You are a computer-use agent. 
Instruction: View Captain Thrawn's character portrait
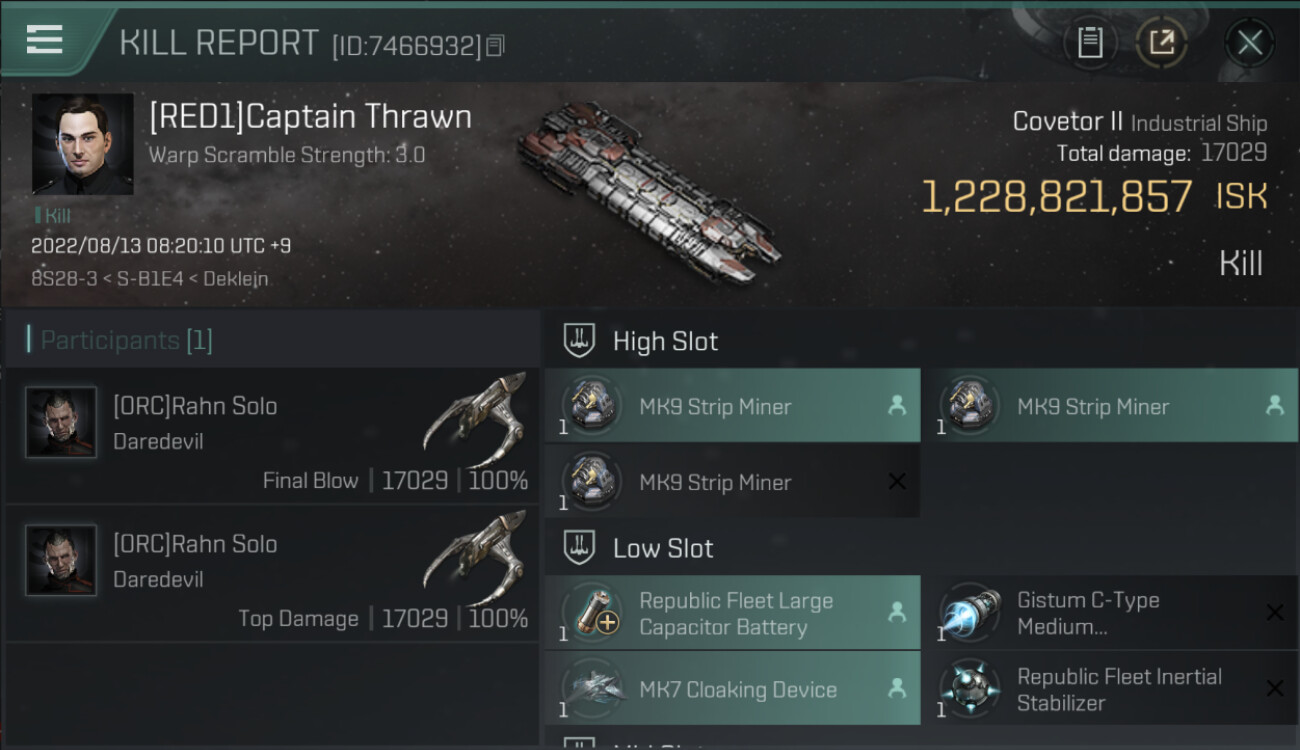coord(82,144)
